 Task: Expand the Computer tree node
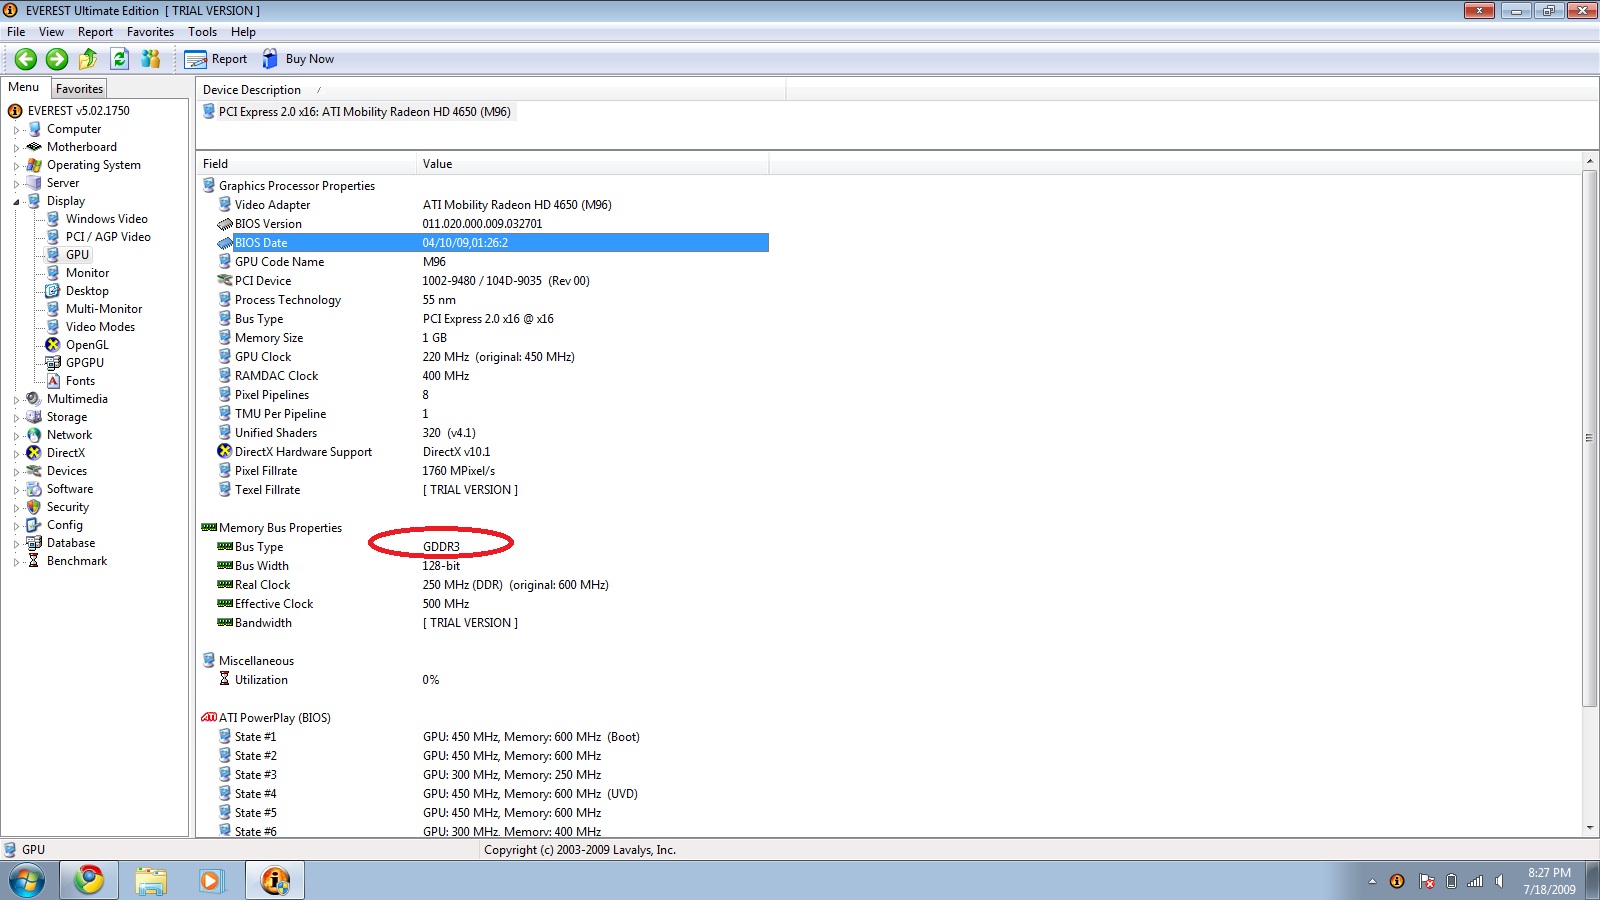(16, 130)
